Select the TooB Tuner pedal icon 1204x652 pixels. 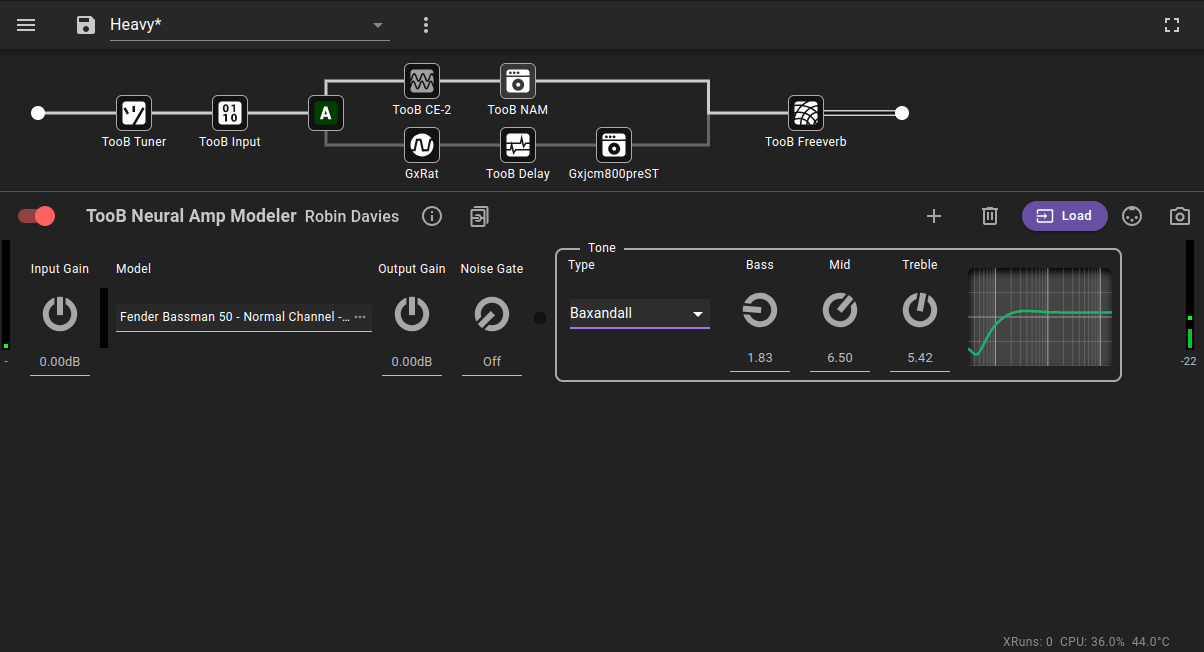pyautogui.click(x=134, y=113)
